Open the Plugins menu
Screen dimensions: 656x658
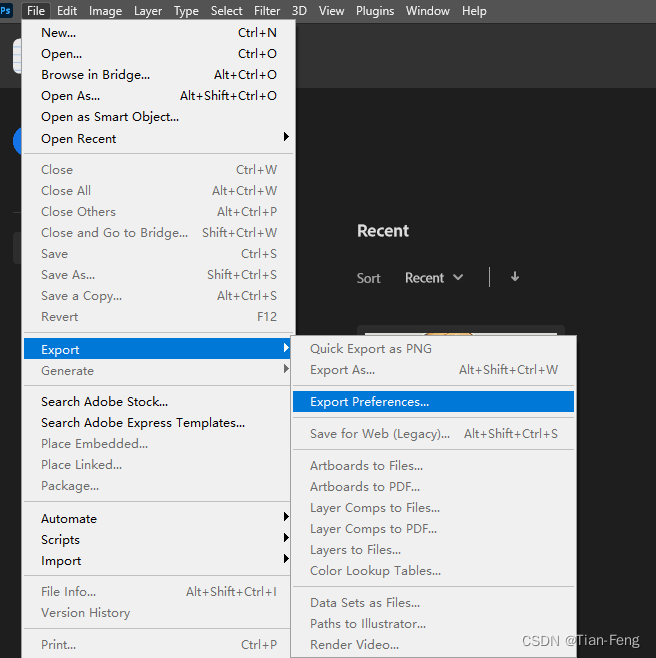pyautogui.click(x=375, y=10)
